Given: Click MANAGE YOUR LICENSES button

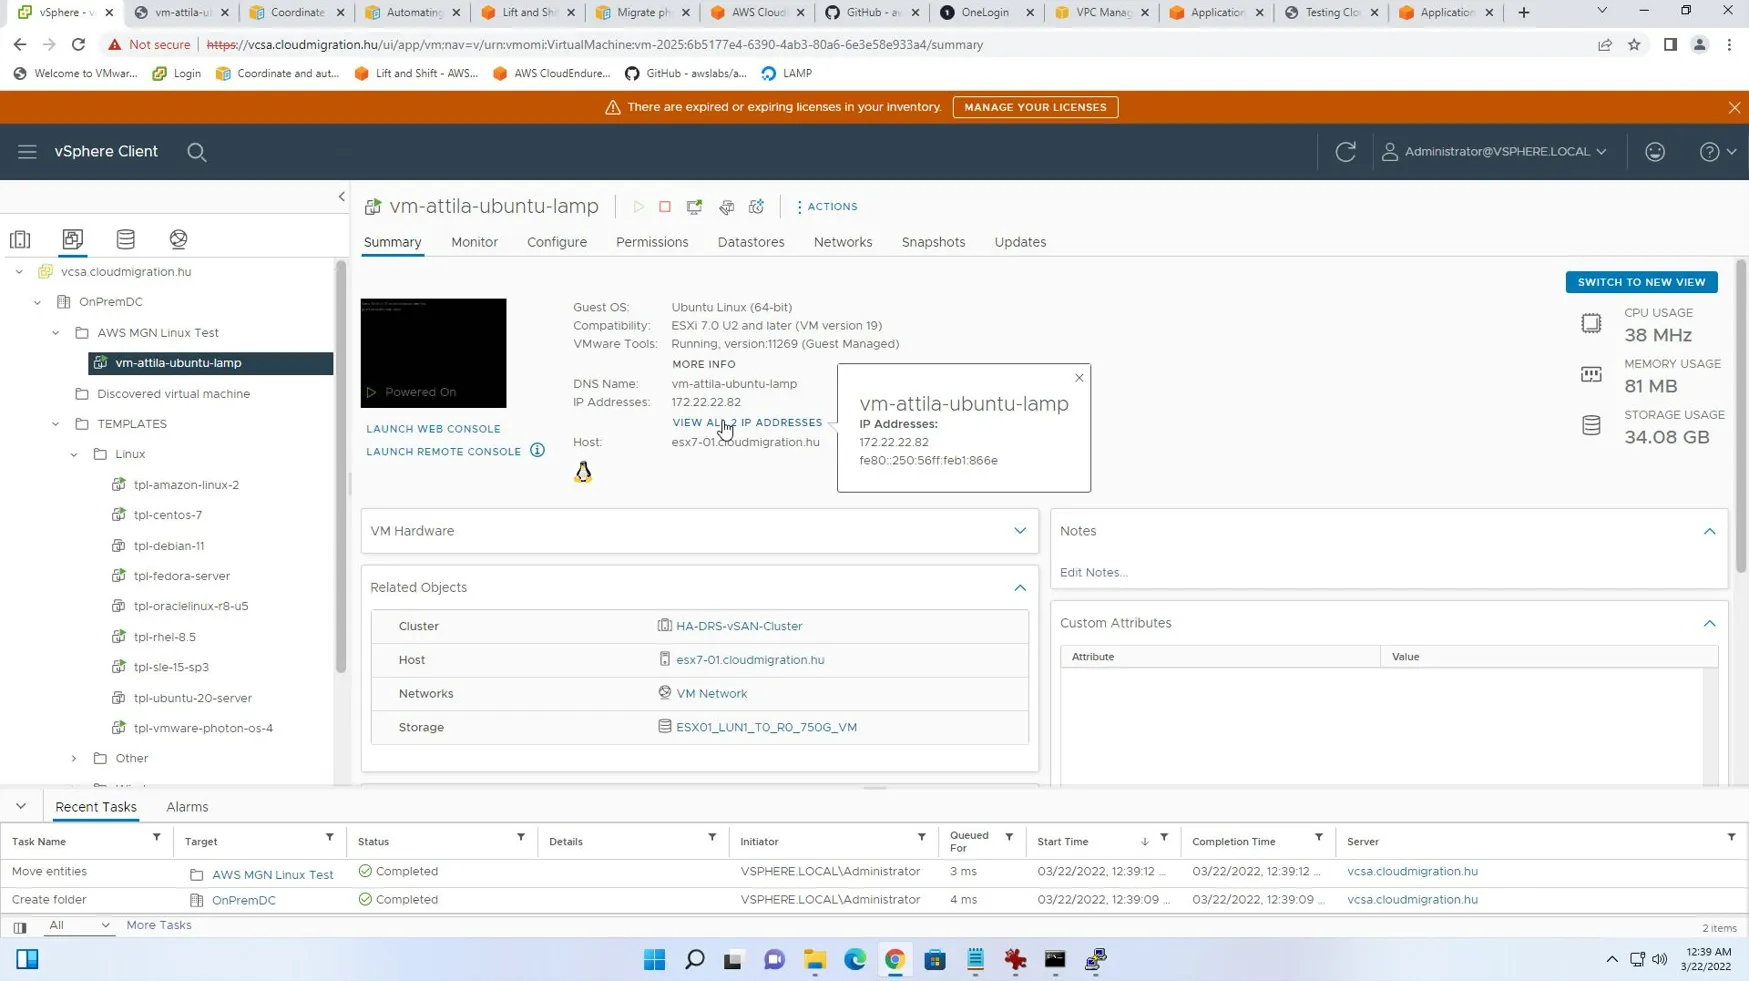Looking at the screenshot, I should pyautogui.click(x=1035, y=107).
